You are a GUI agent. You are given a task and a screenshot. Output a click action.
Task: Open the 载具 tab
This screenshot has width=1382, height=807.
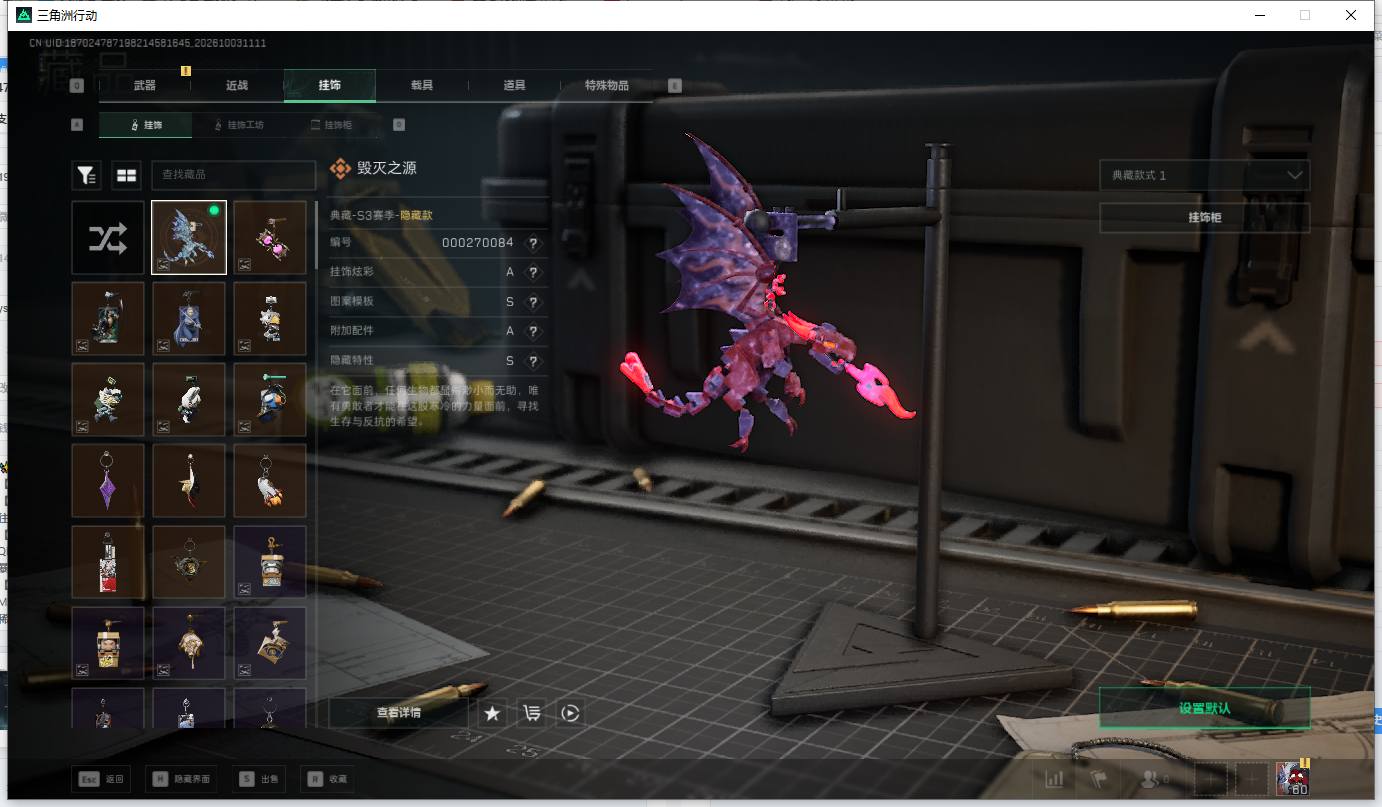[421, 86]
